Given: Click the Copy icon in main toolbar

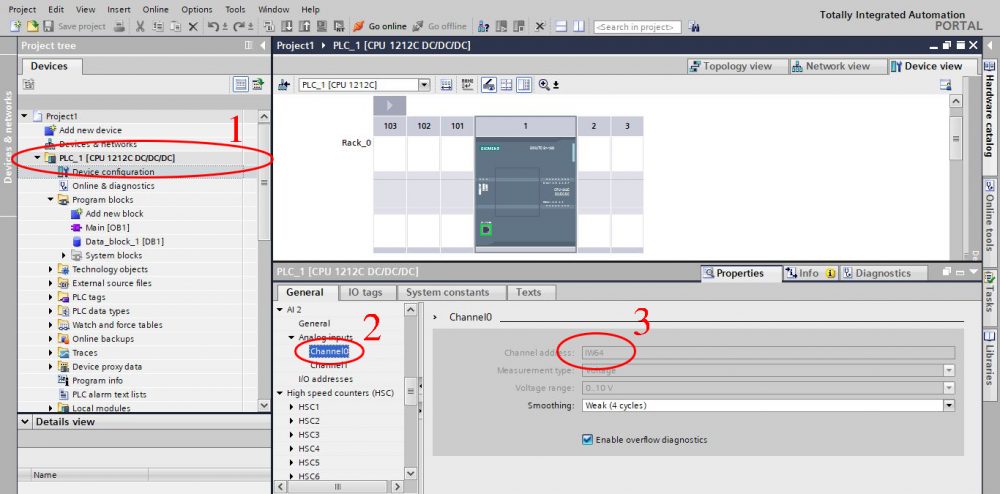Looking at the screenshot, I should (x=158, y=26).
